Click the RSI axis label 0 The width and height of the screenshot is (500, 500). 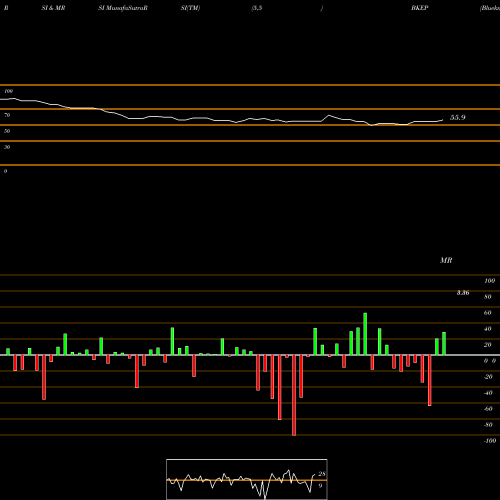5,171
